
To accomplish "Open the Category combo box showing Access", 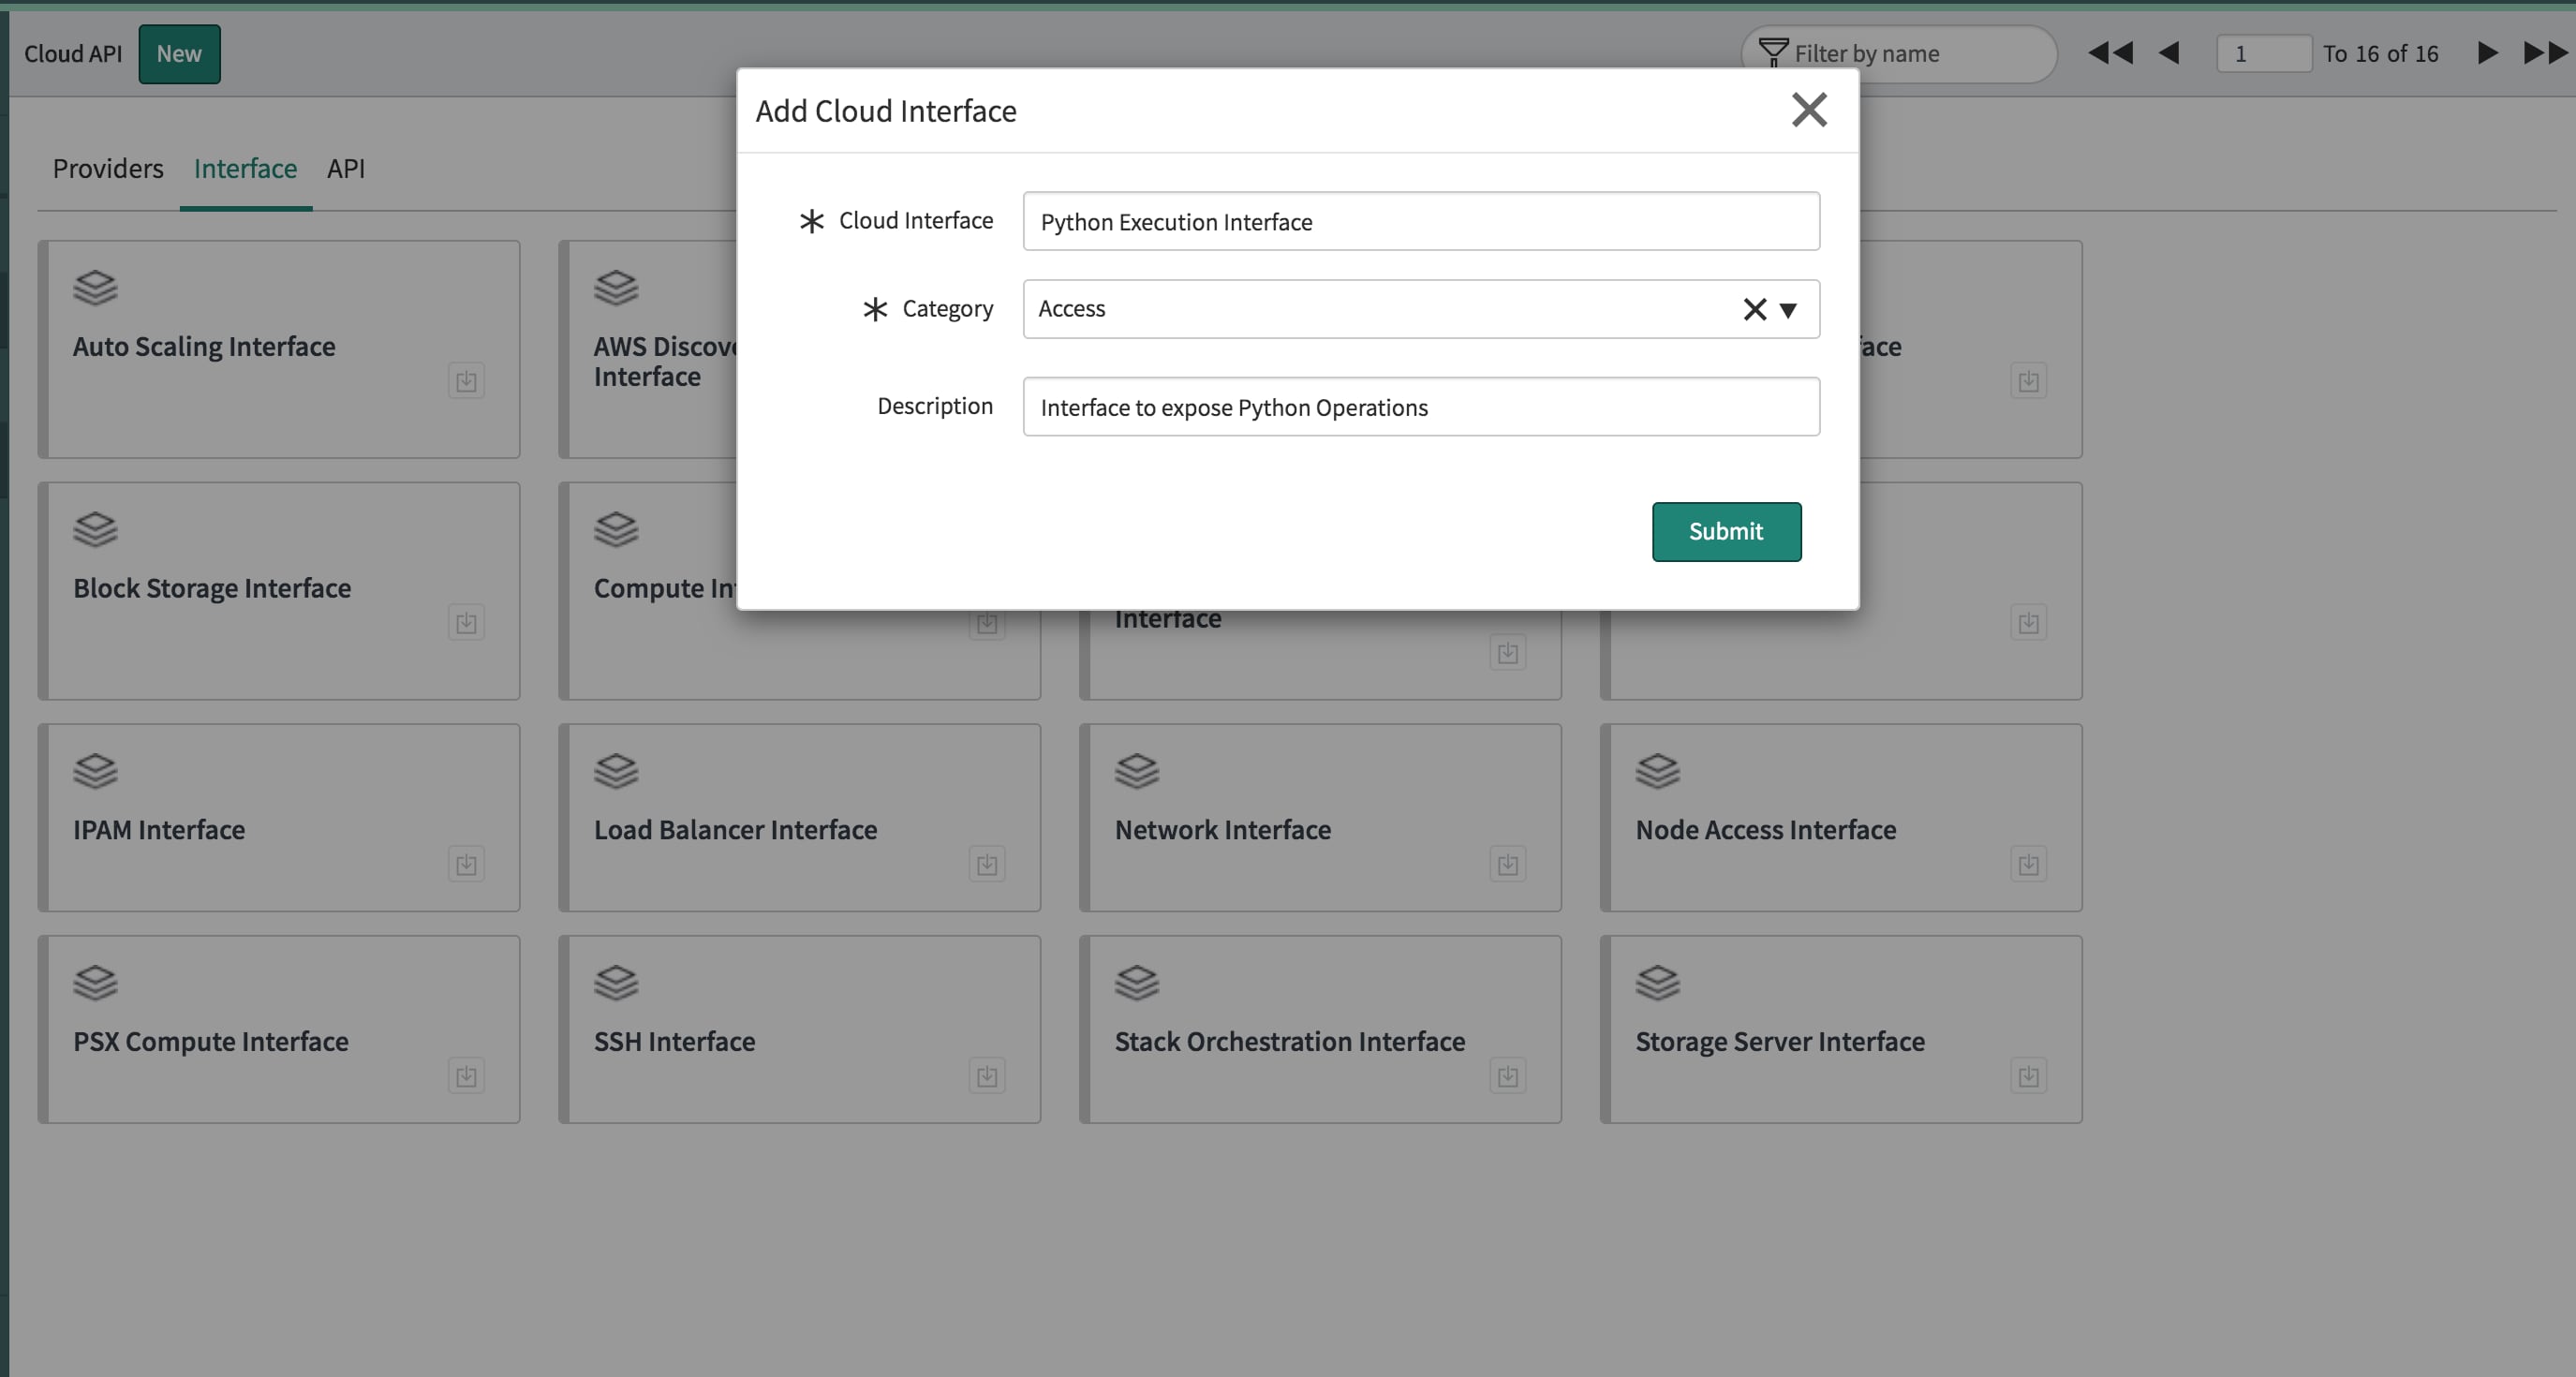I will point(1380,309).
